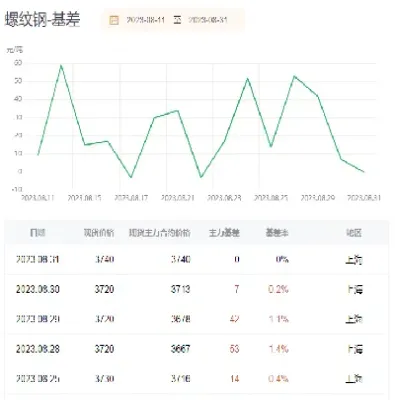
Task: Click the chart line's final point at zero
Action: pos(364,172)
